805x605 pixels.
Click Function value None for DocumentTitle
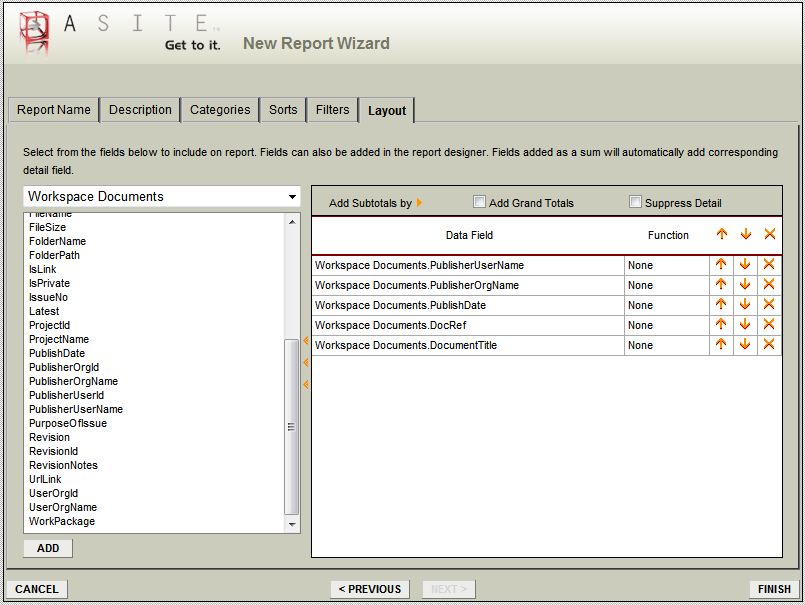click(641, 345)
